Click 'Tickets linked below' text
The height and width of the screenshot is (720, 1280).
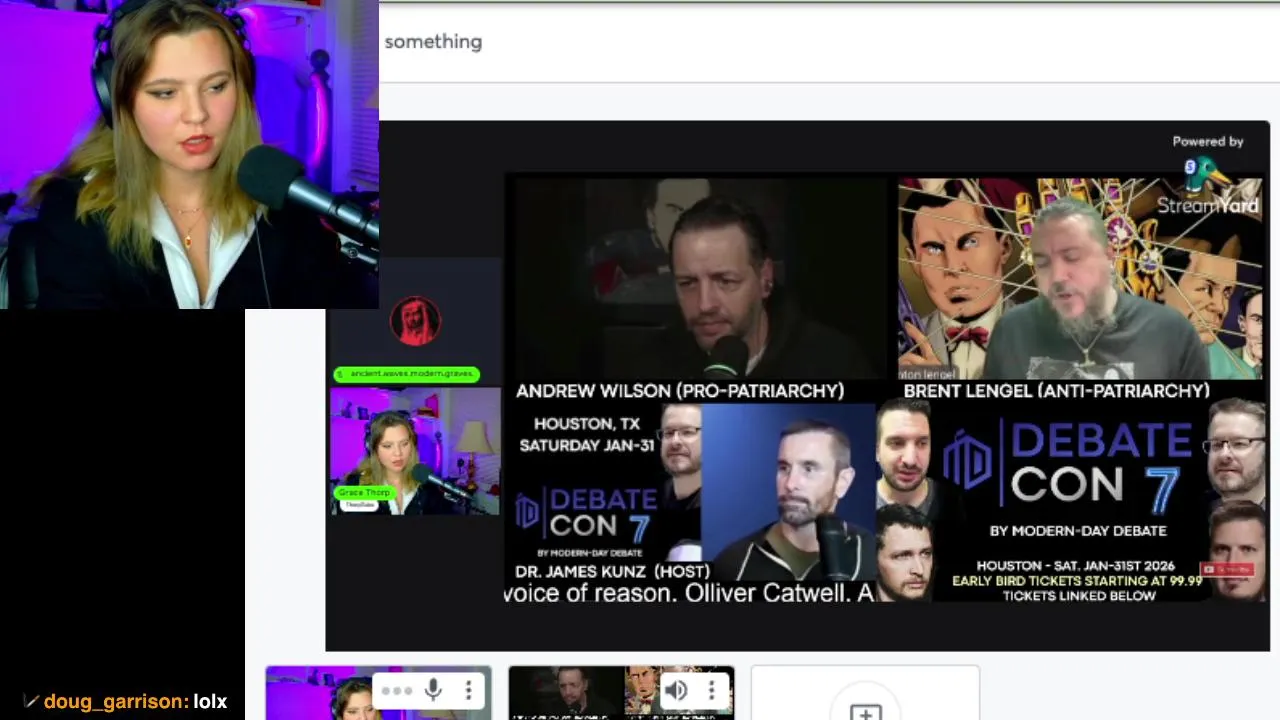[x=1079, y=596]
